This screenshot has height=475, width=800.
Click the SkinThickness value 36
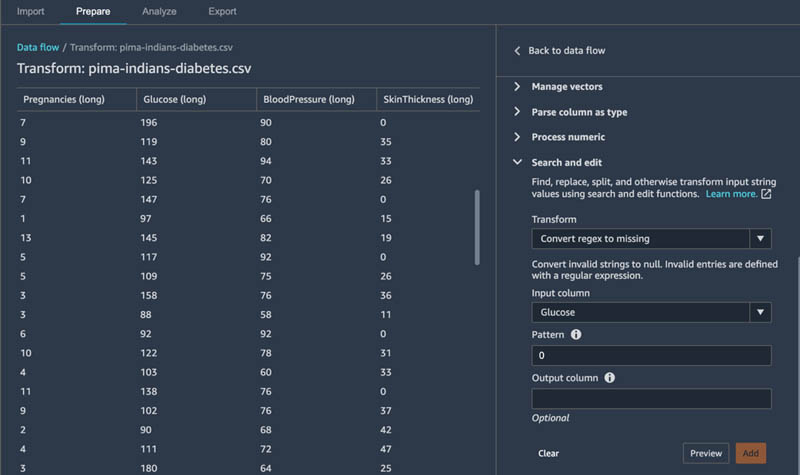[x=386, y=295]
